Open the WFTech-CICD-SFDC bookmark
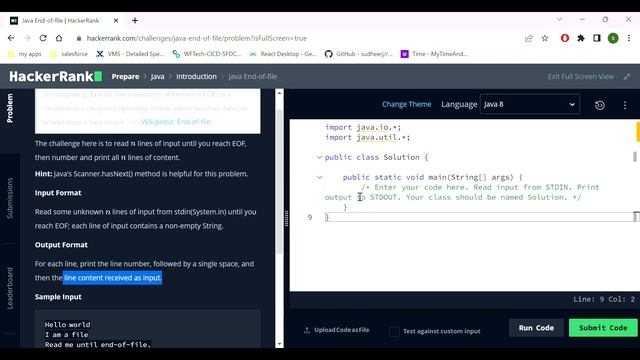Image resolution: width=640 pixels, height=360 pixels. [207, 54]
